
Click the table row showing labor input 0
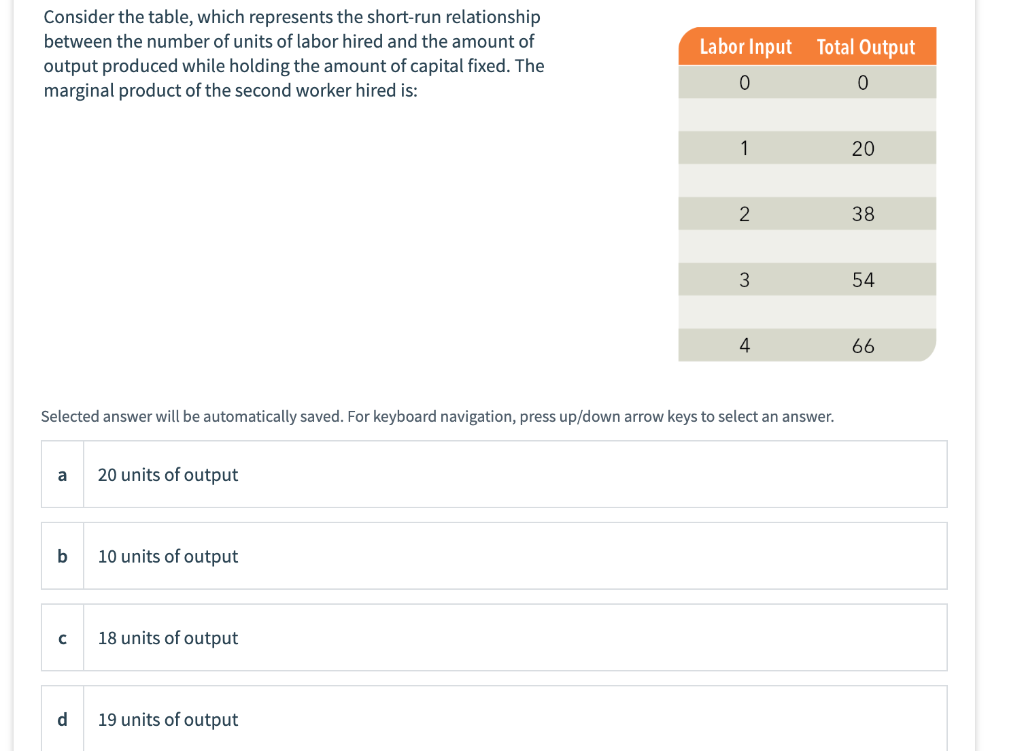(807, 81)
